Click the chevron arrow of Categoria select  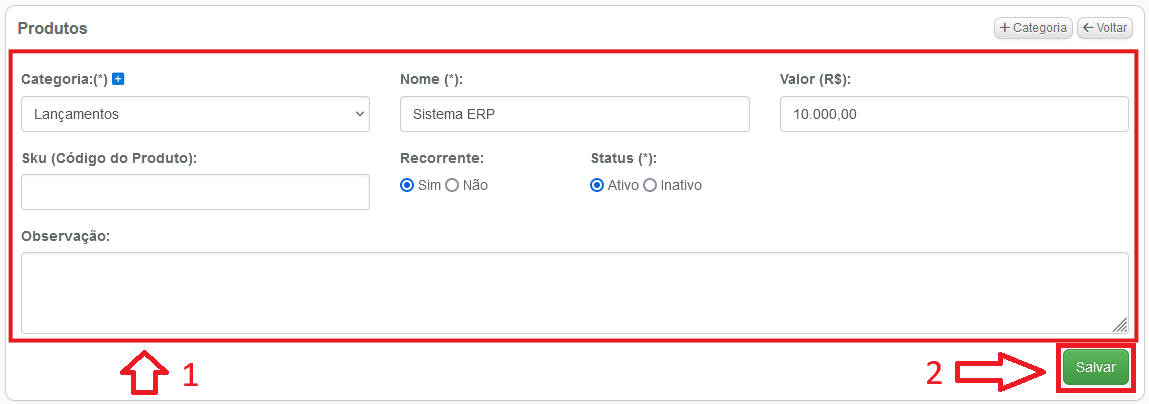coord(359,114)
